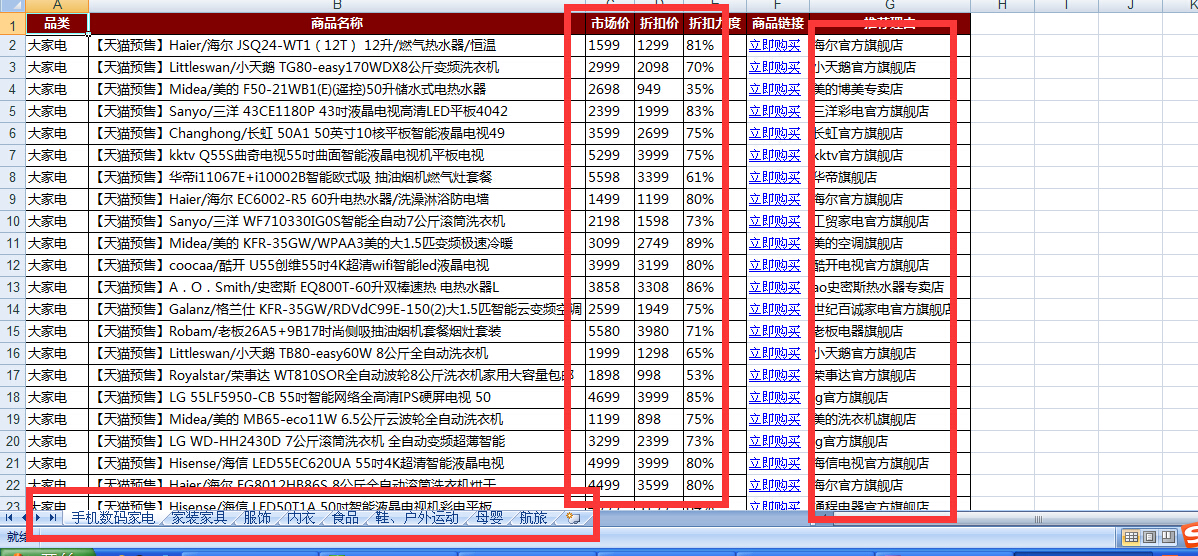Switch to Normal view in the status bar
The image size is (1198, 556).
pos(1130,537)
